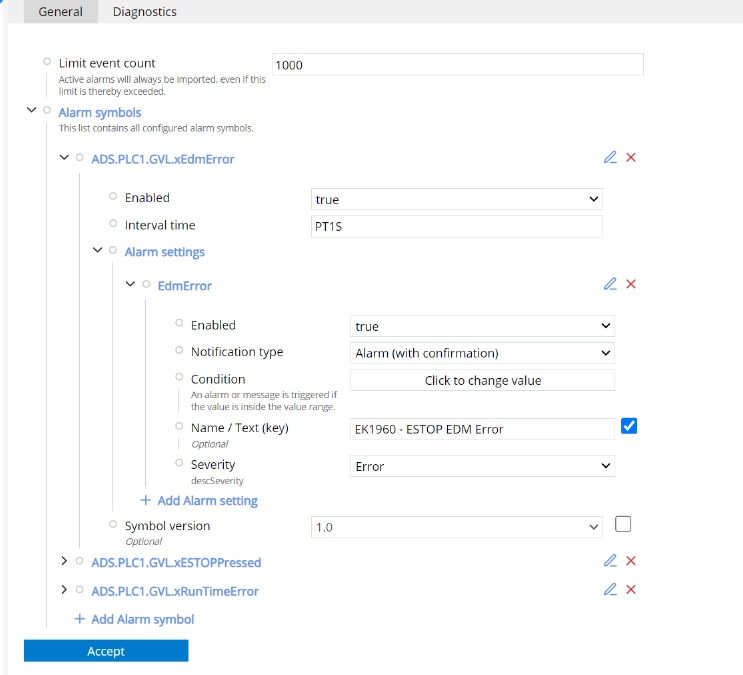
Task: Click the EdmError label
Action: (x=184, y=286)
